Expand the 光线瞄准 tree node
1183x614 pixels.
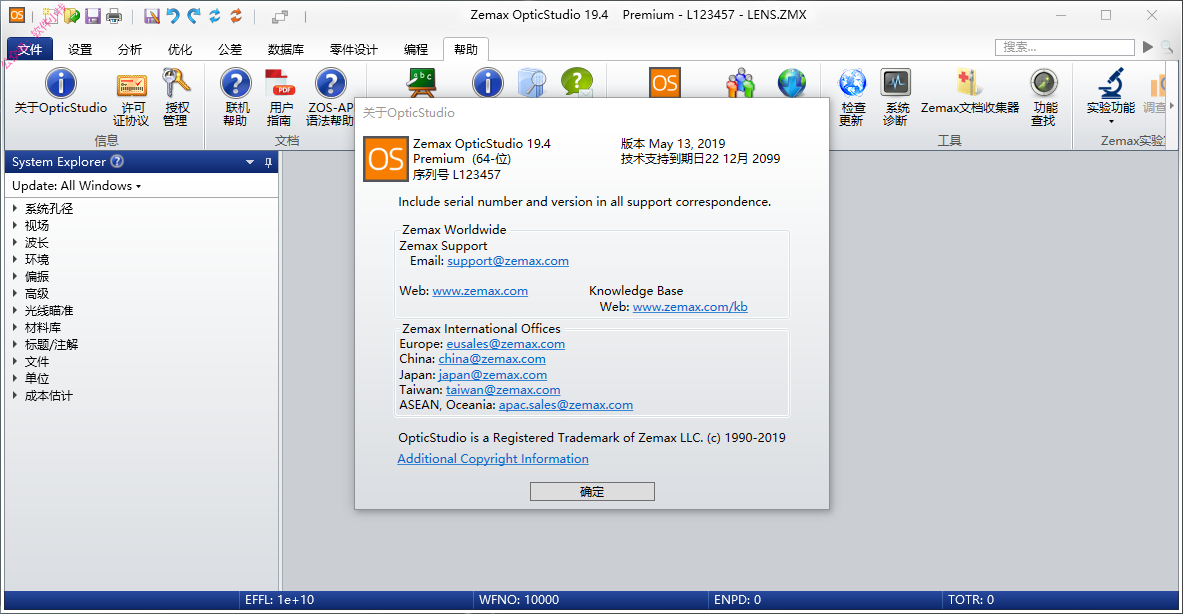[15, 310]
